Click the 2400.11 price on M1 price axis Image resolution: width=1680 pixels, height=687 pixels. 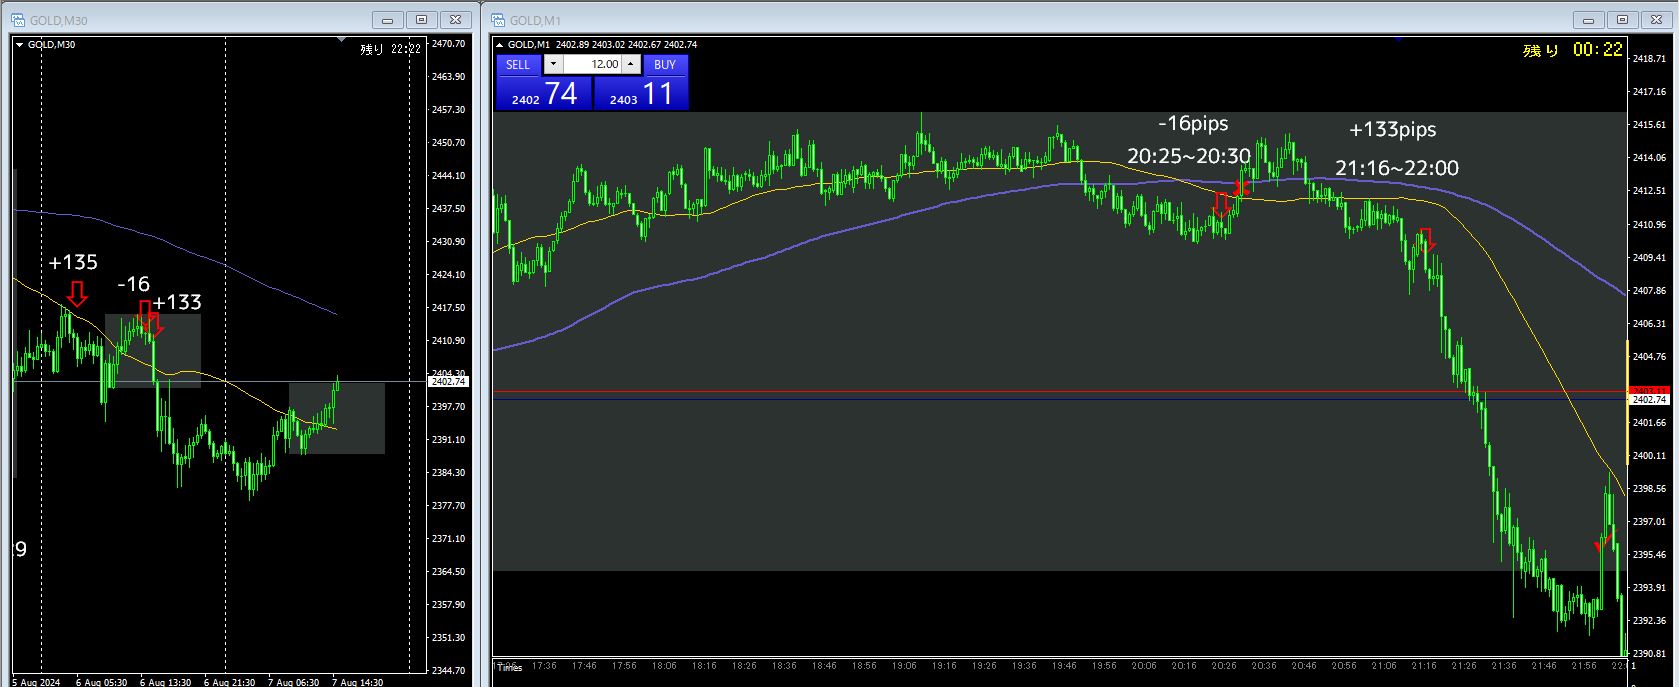point(1648,455)
